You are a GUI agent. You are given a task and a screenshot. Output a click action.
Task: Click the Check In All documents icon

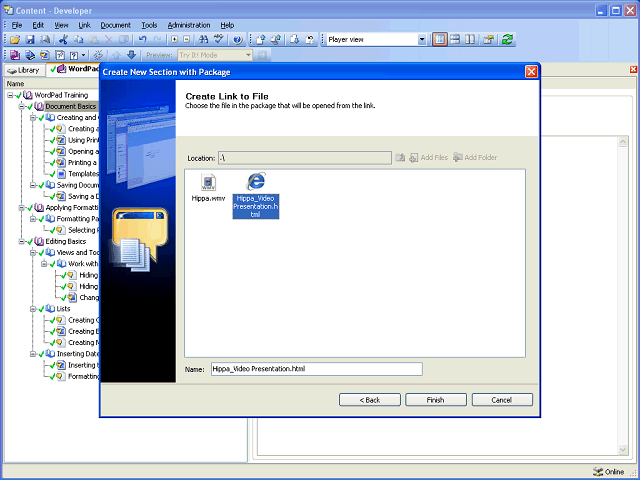pyautogui.click(x=276, y=40)
